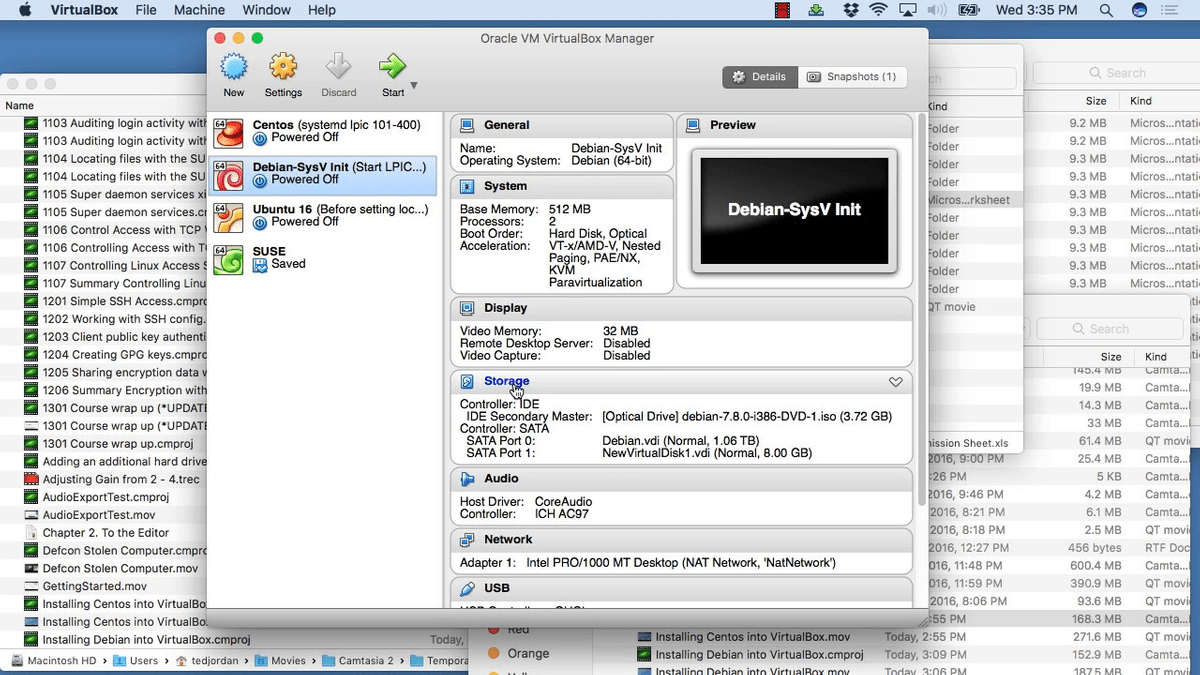Open the Start button dropdown arrow
Screen dimensions: 1200x675
click(414, 85)
